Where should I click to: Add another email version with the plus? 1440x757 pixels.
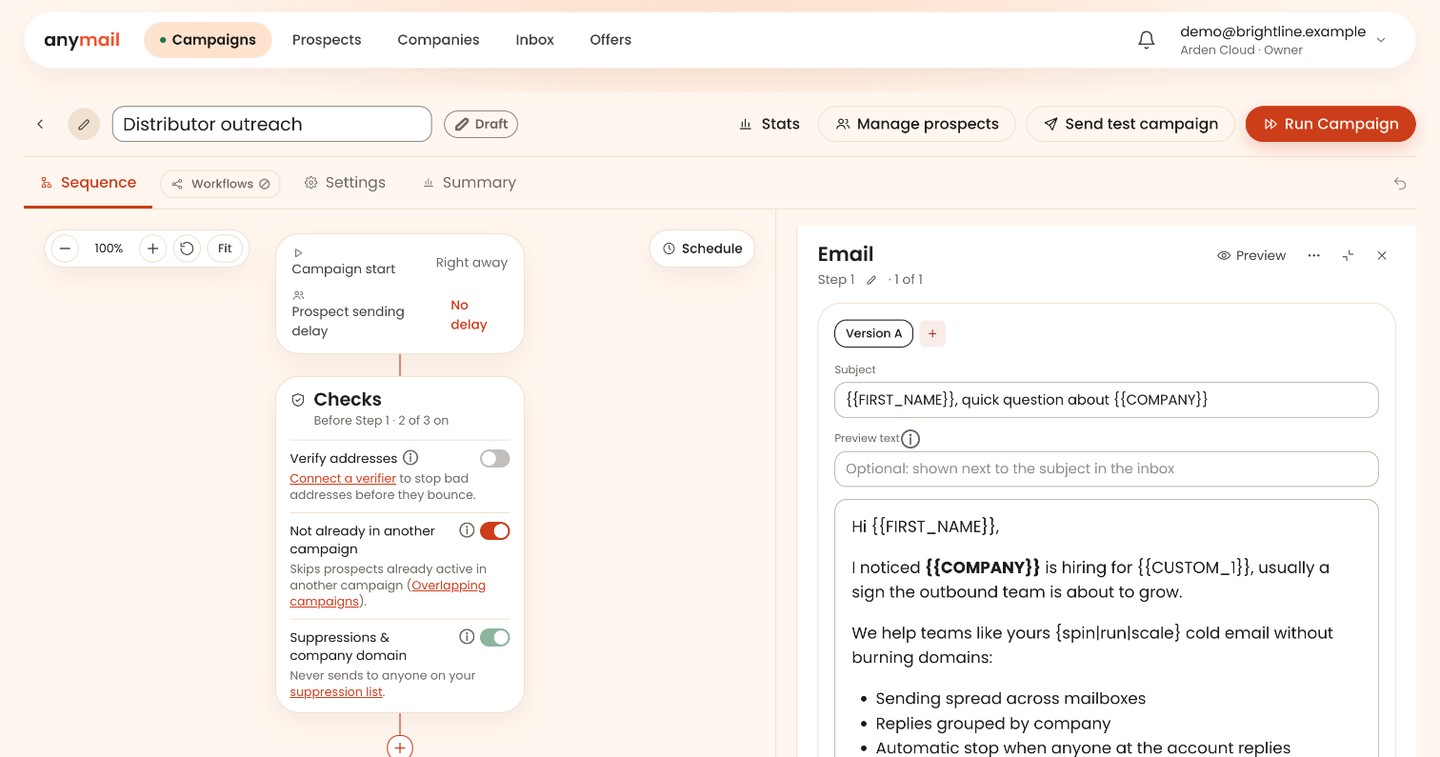click(x=932, y=334)
